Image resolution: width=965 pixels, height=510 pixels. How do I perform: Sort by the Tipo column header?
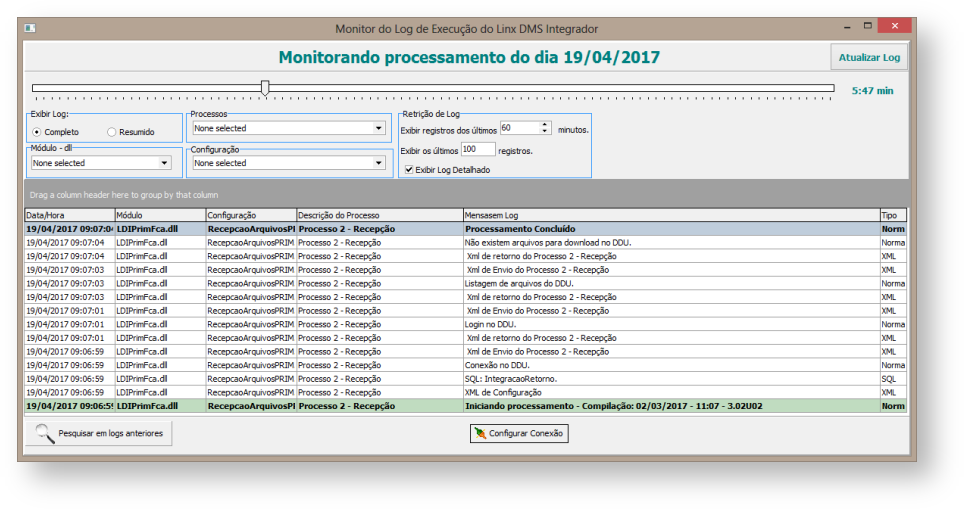coord(893,215)
